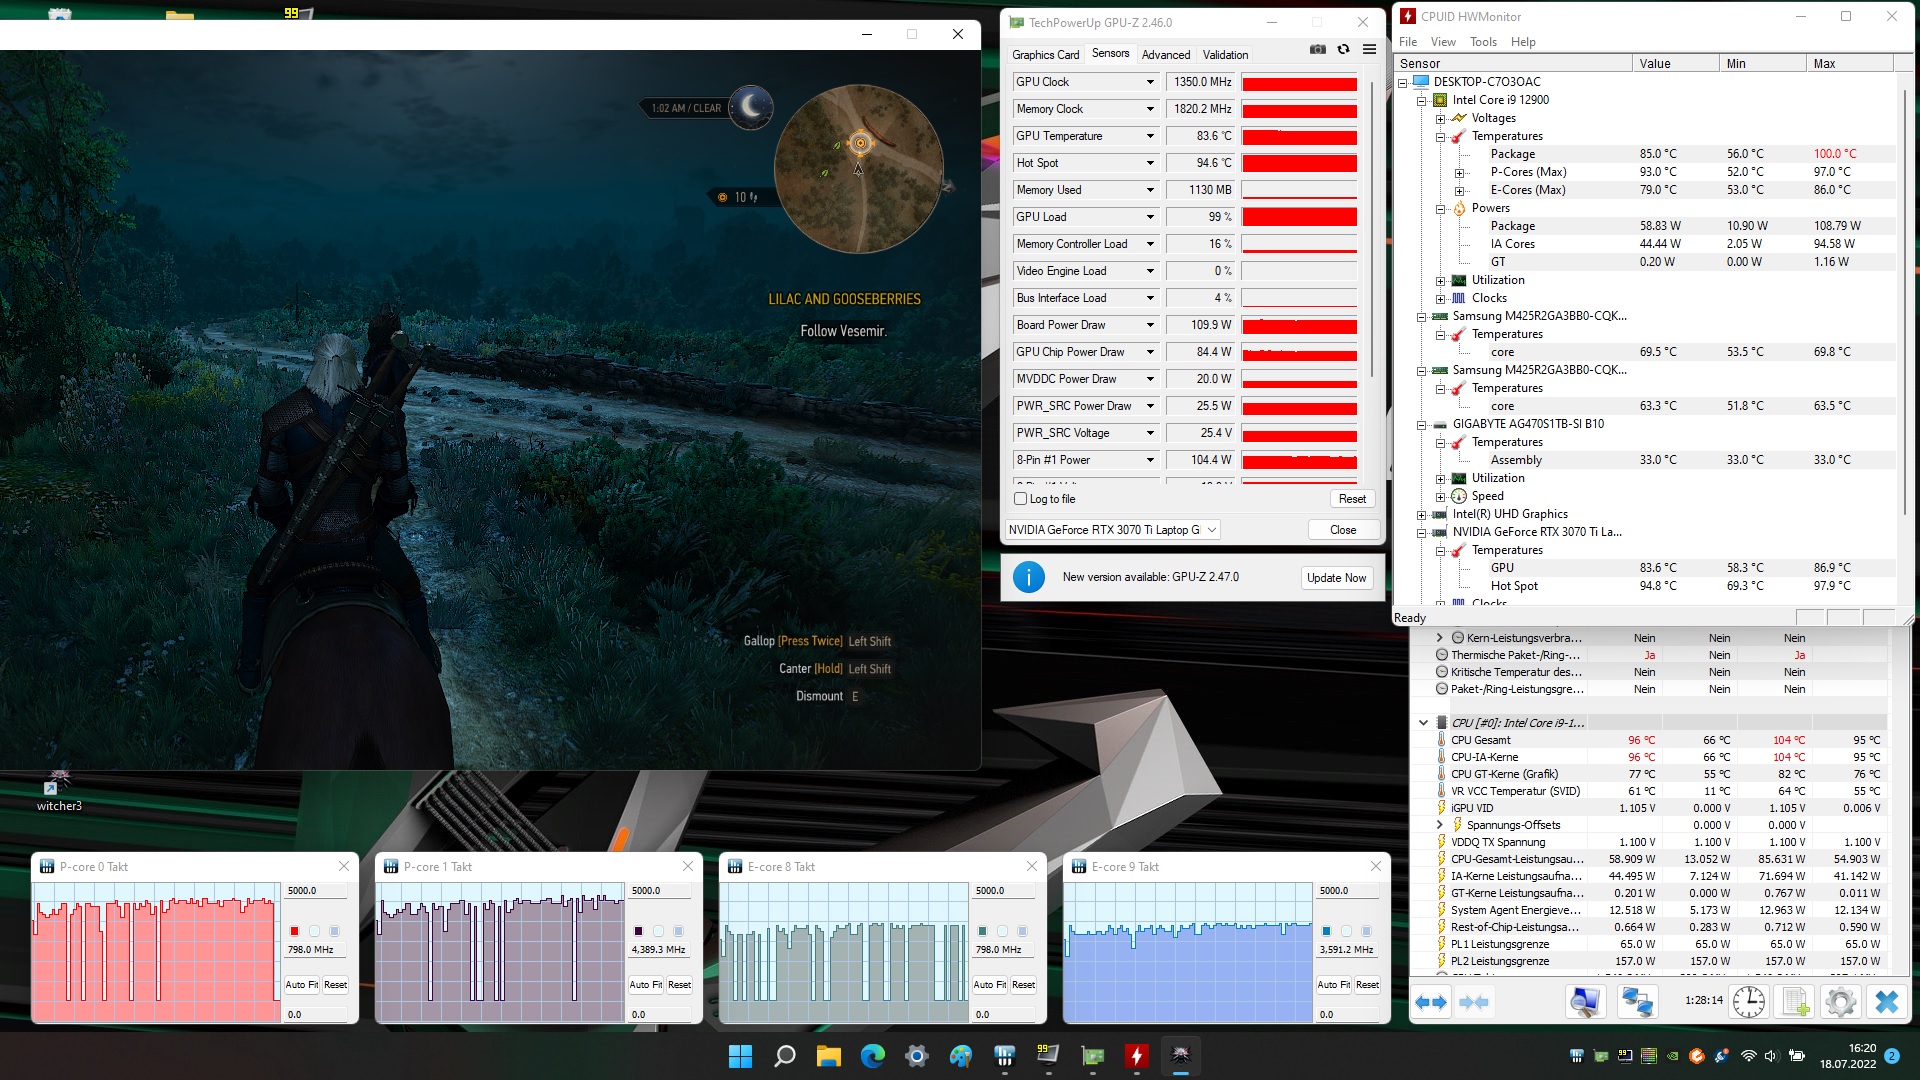Viewport: 1920px width, 1080px height.
Task: Toggle dark purple color box in P-core 1 Takt
Action: (x=638, y=931)
